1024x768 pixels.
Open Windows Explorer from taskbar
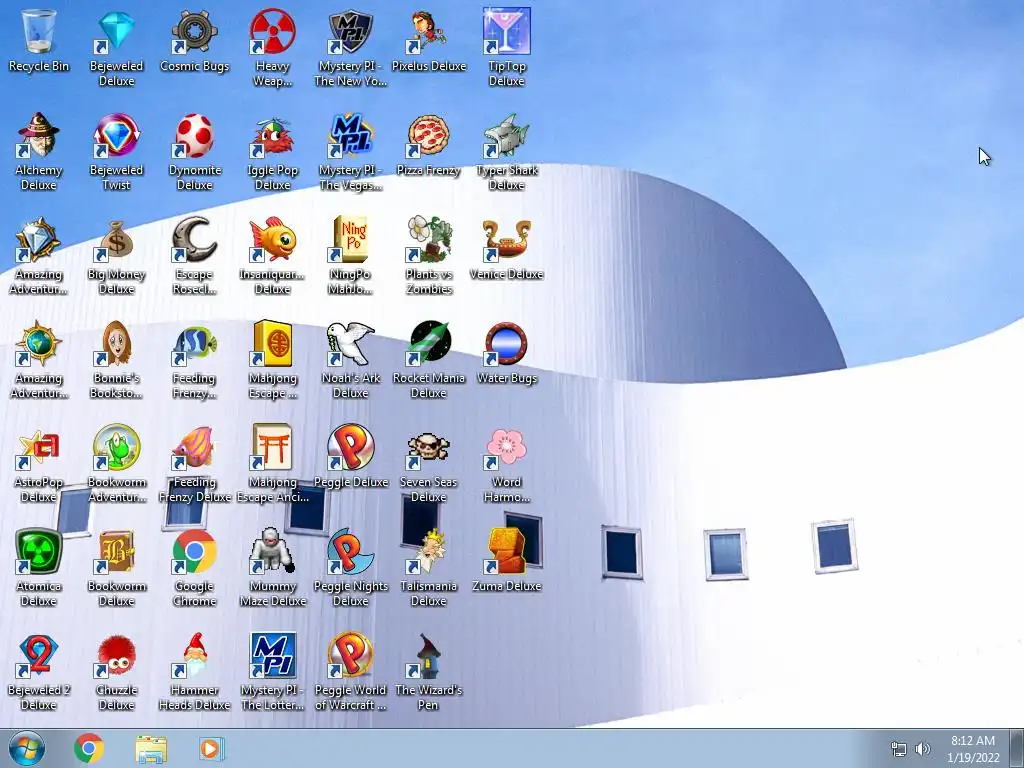pyautogui.click(x=151, y=748)
